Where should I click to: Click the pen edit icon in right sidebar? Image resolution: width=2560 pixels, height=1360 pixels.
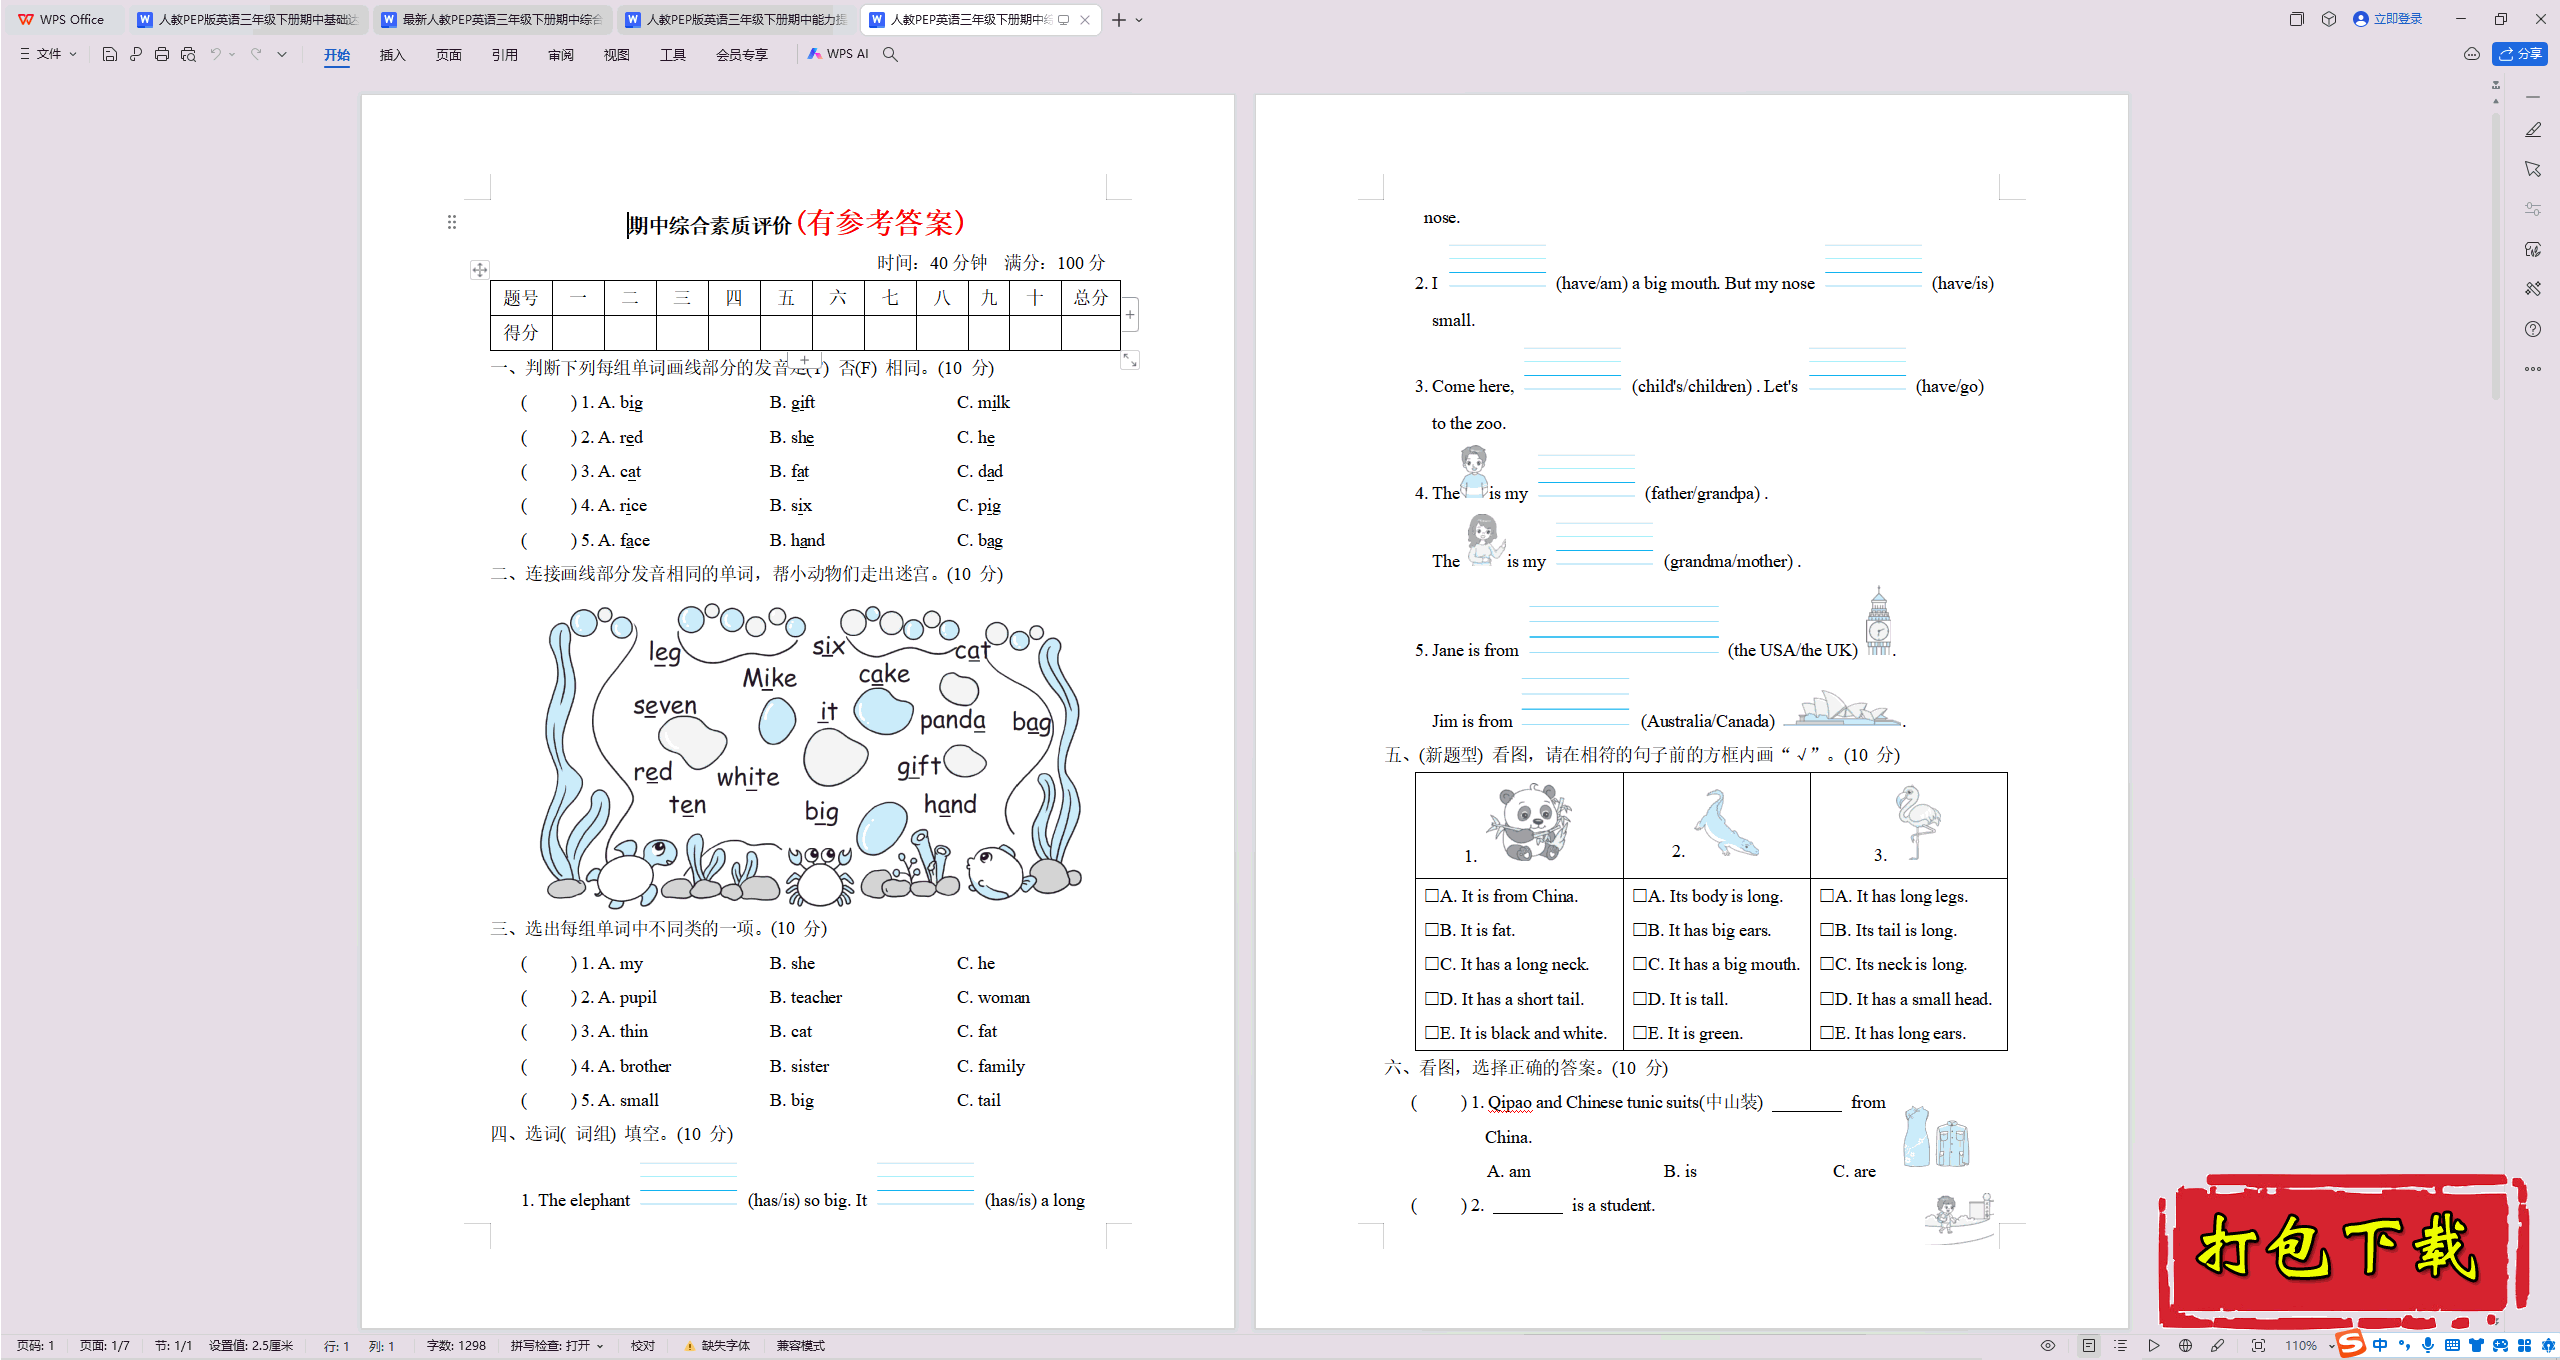coord(2533,130)
